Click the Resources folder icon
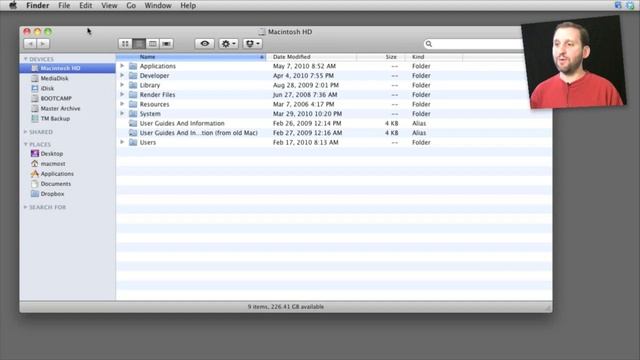This screenshot has width=640, height=360. [133, 104]
